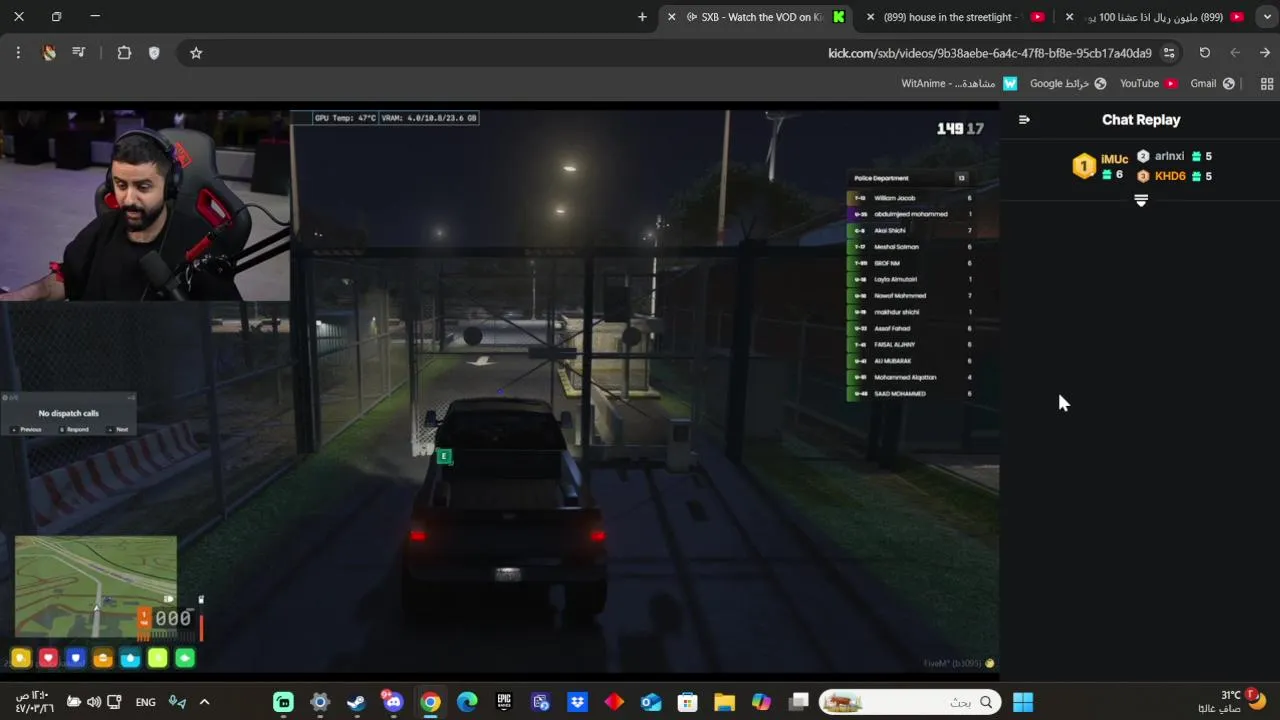Click the shield extension icon
The width and height of the screenshot is (1280, 720).
(154, 53)
